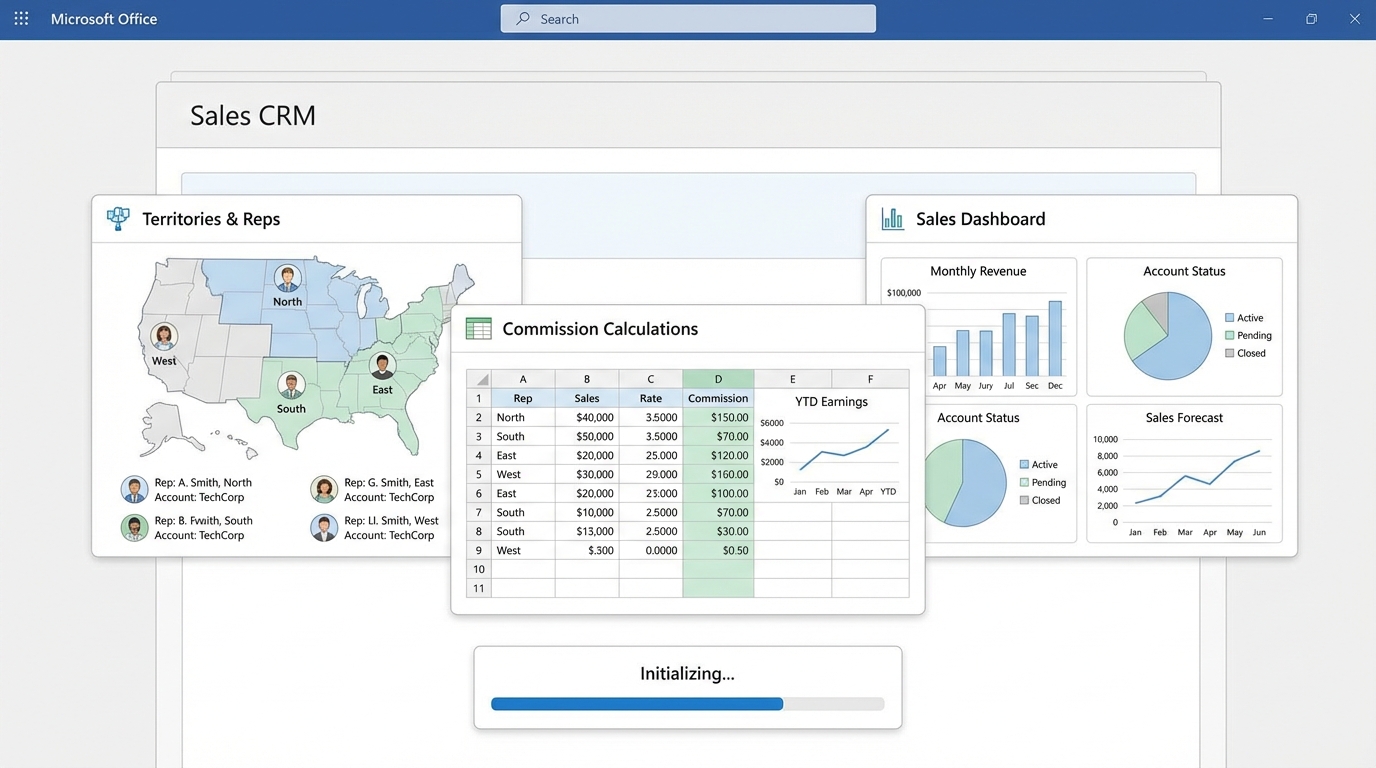This screenshot has height=768, width=1376.
Task: Select the $40,000 Sales cell for North
Action: (x=587, y=417)
